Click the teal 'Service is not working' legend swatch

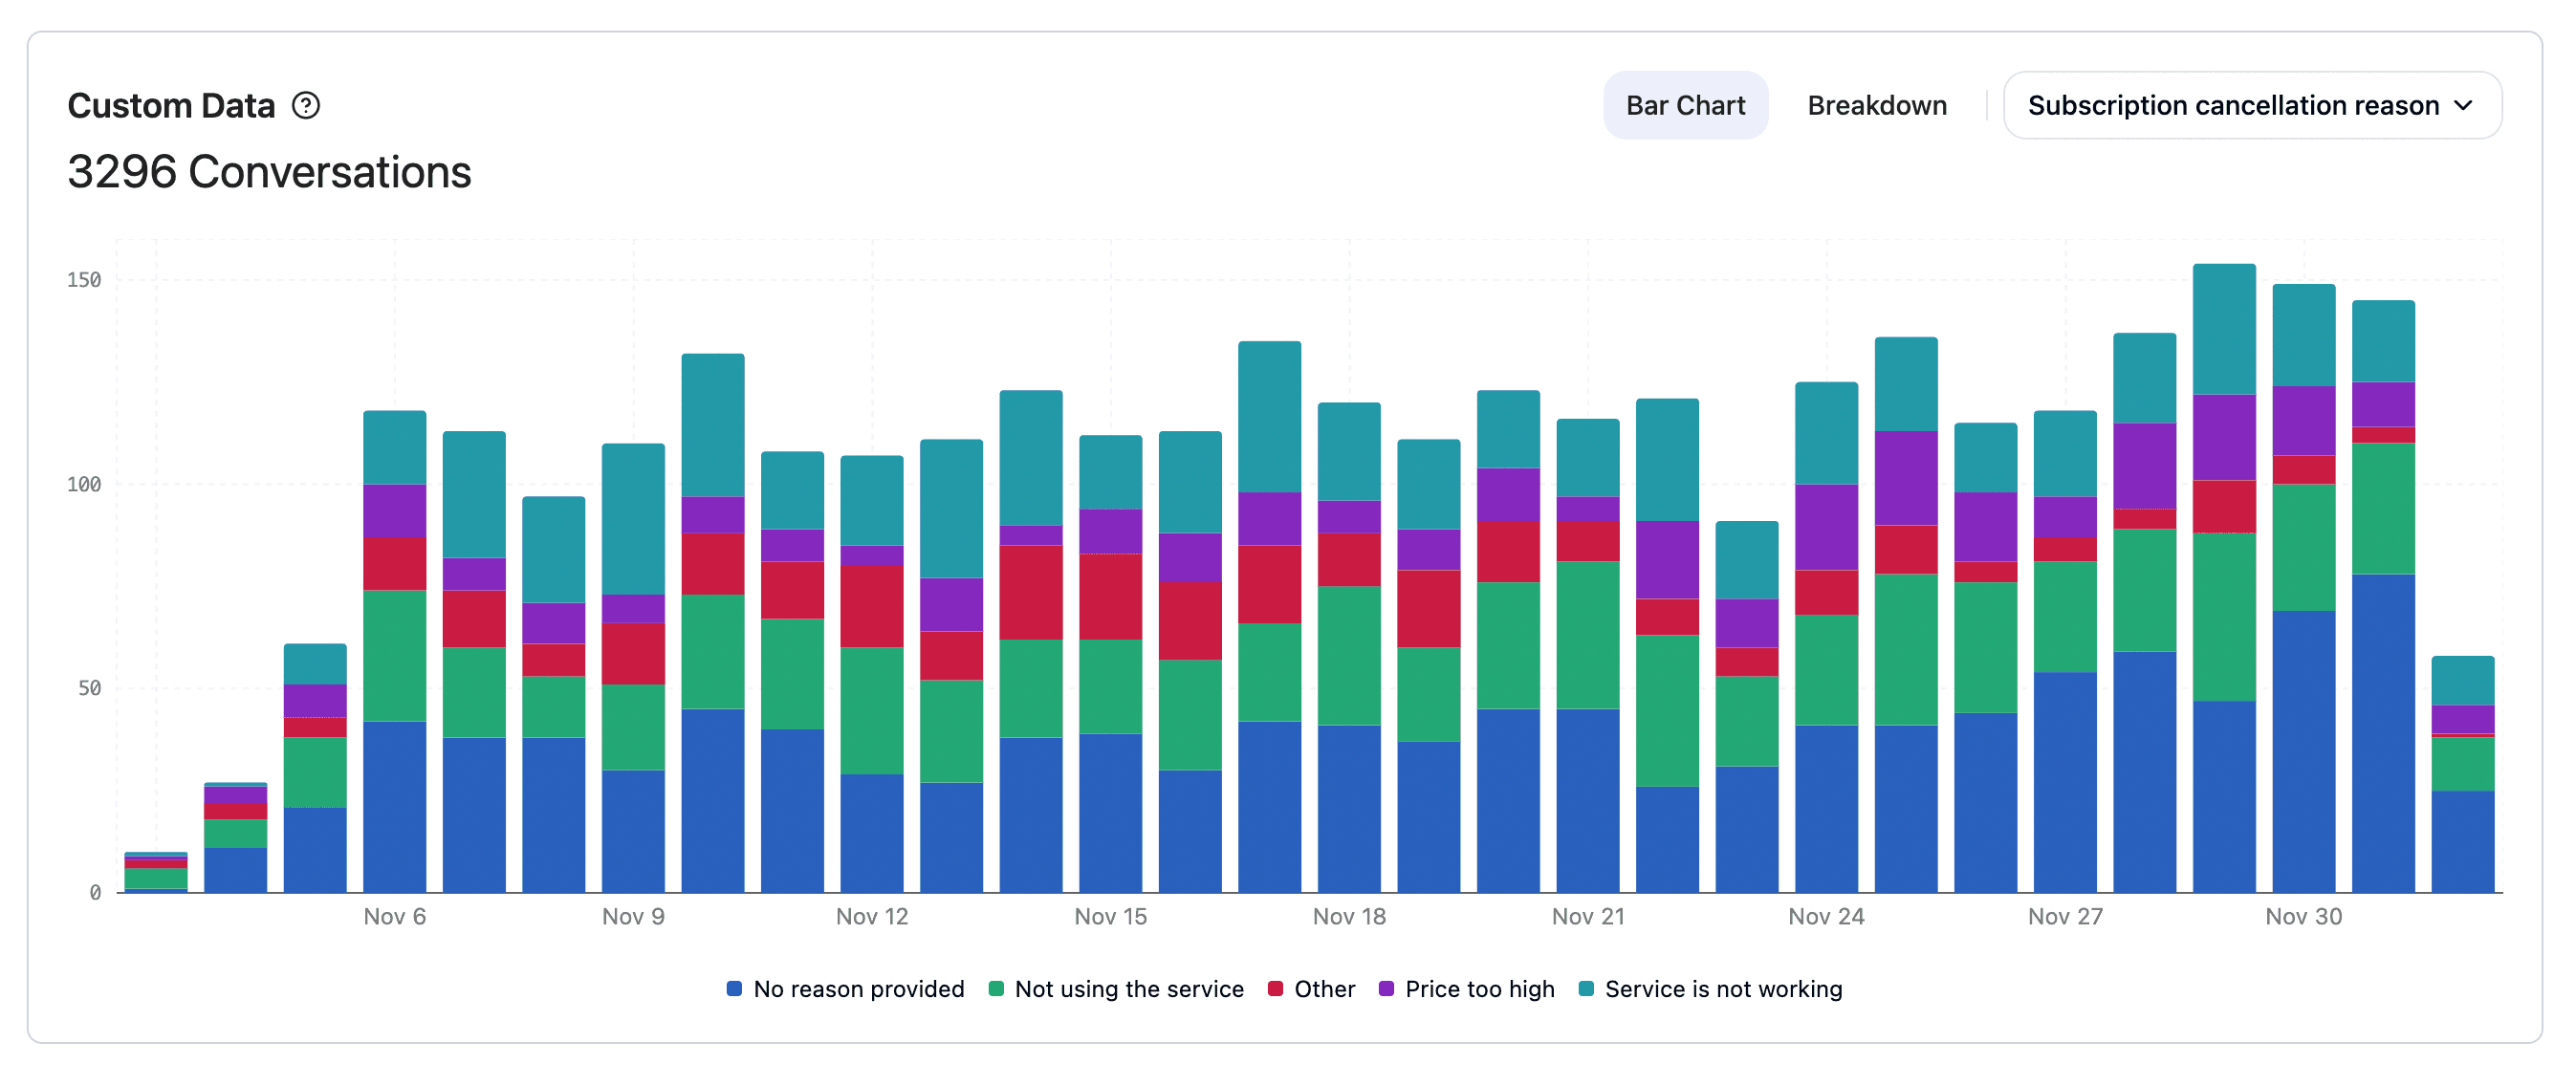tap(1586, 989)
